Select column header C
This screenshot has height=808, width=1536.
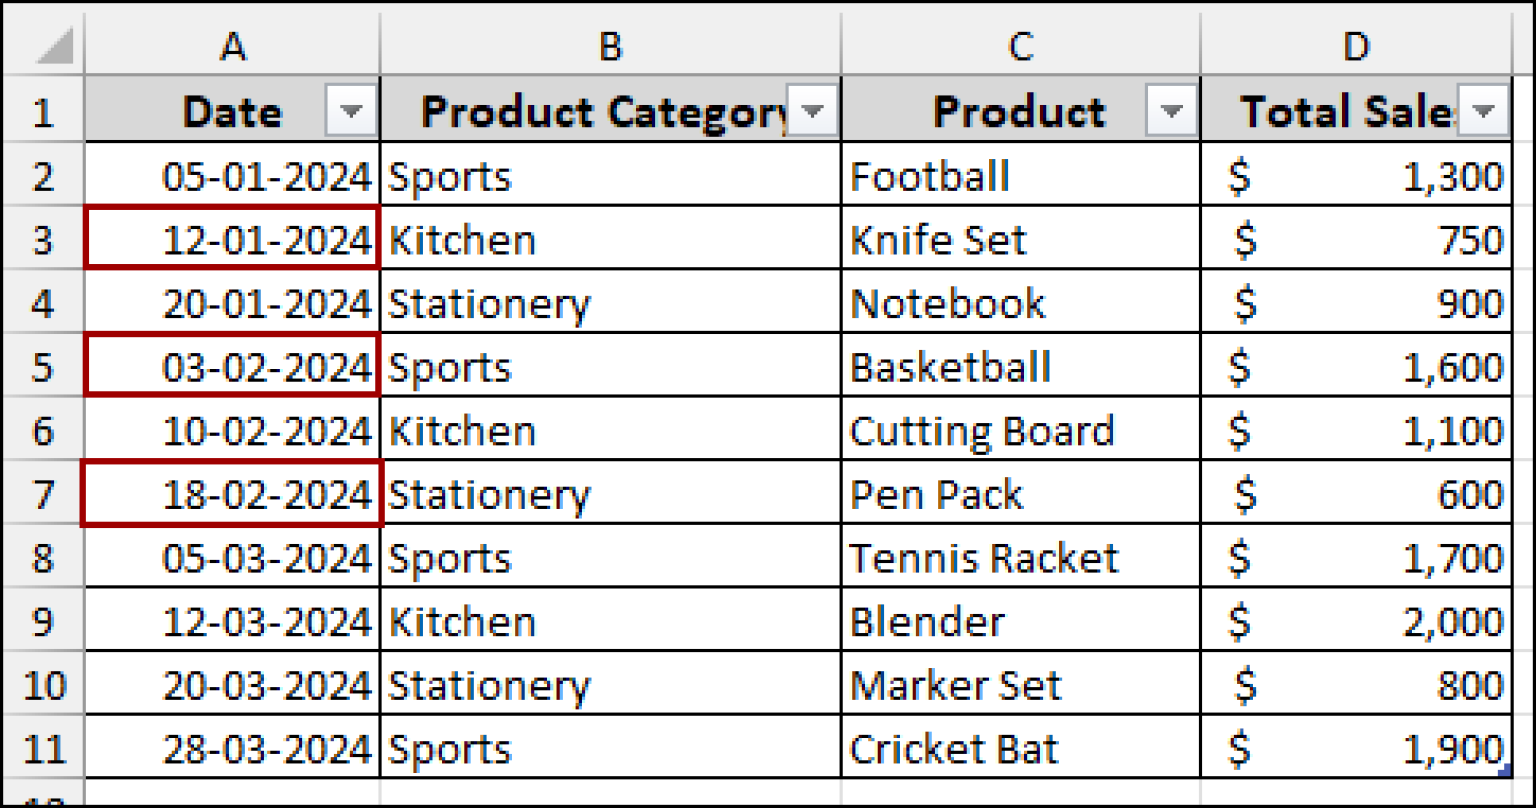[1020, 45]
